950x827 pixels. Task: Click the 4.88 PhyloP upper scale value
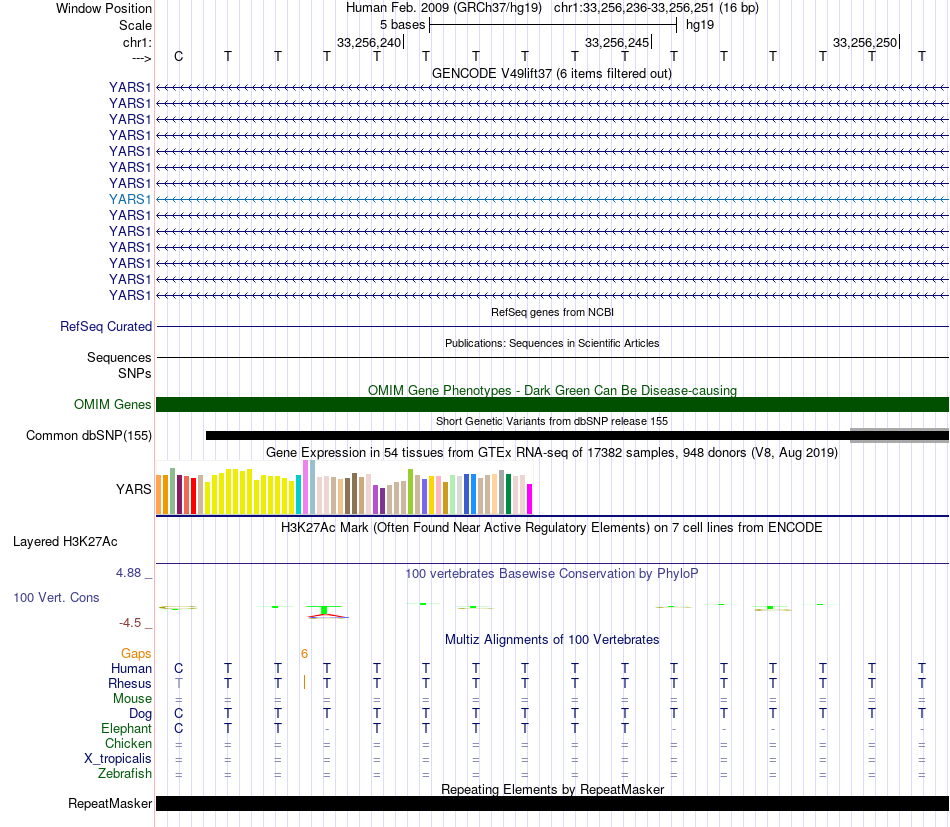click(128, 573)
